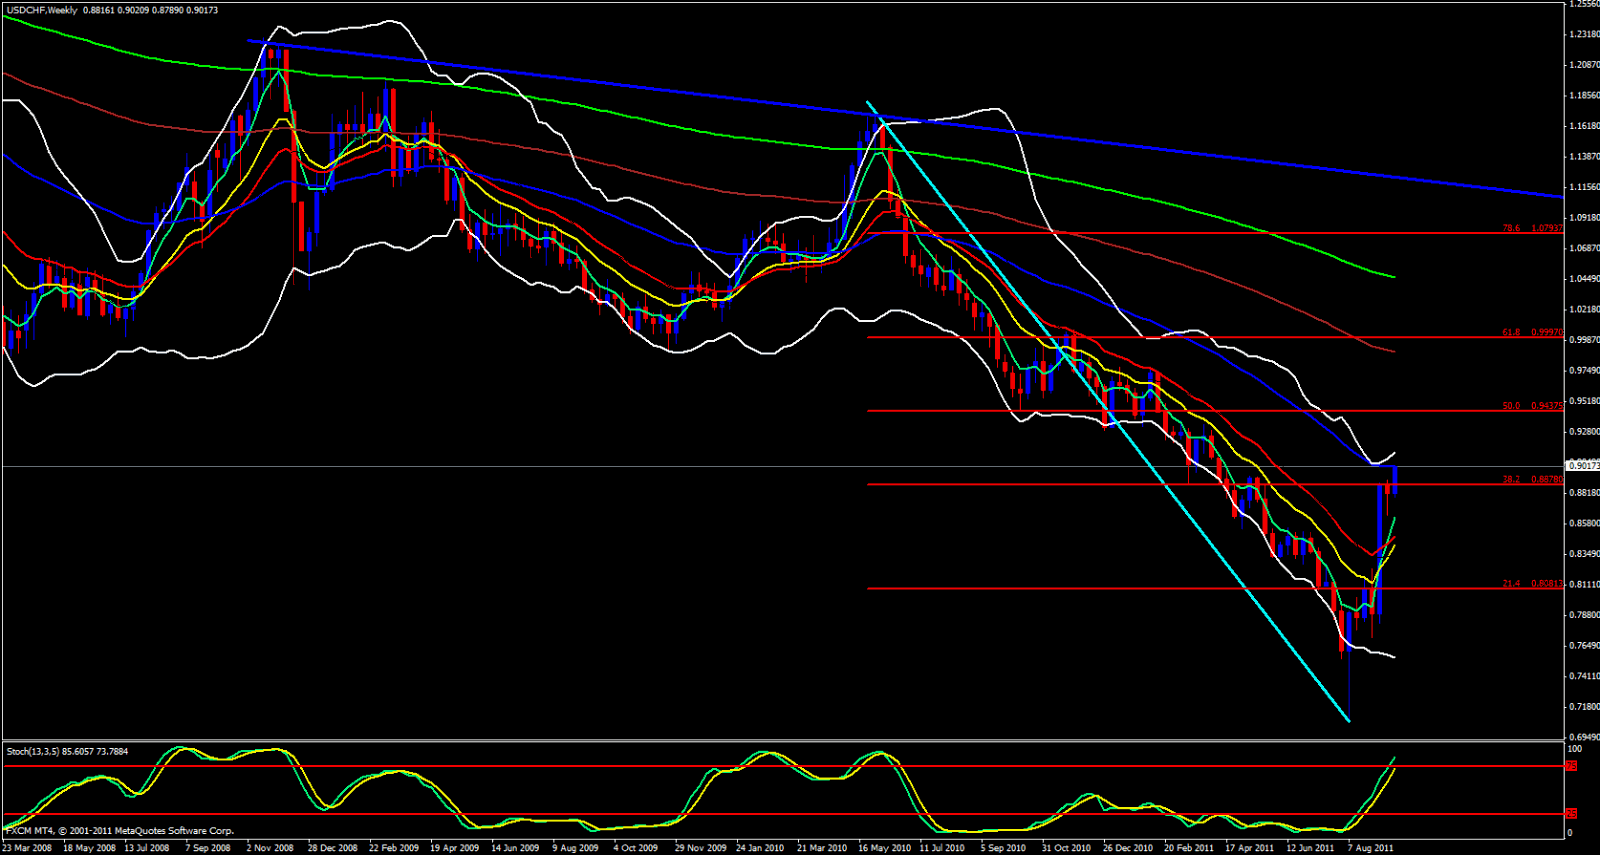
Task: Click the USDCHF,Weekly chart title text
Action: 42,10
